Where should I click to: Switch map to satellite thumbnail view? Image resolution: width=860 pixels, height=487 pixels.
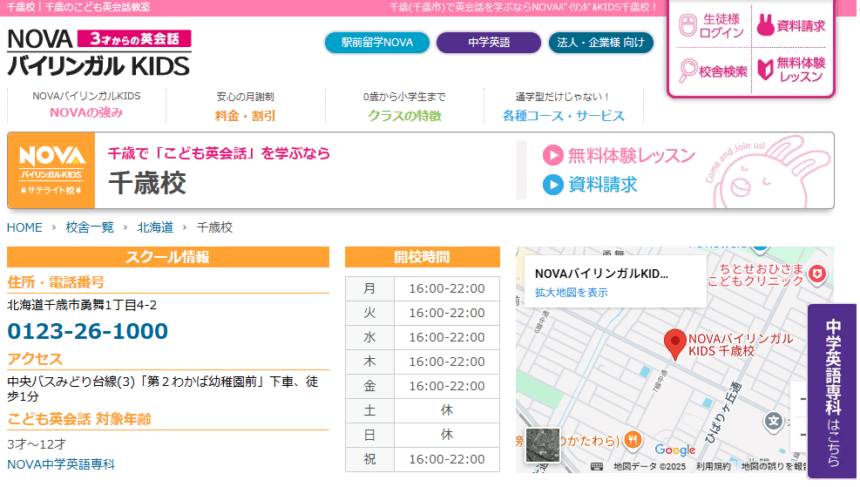(x=542, y=445)
